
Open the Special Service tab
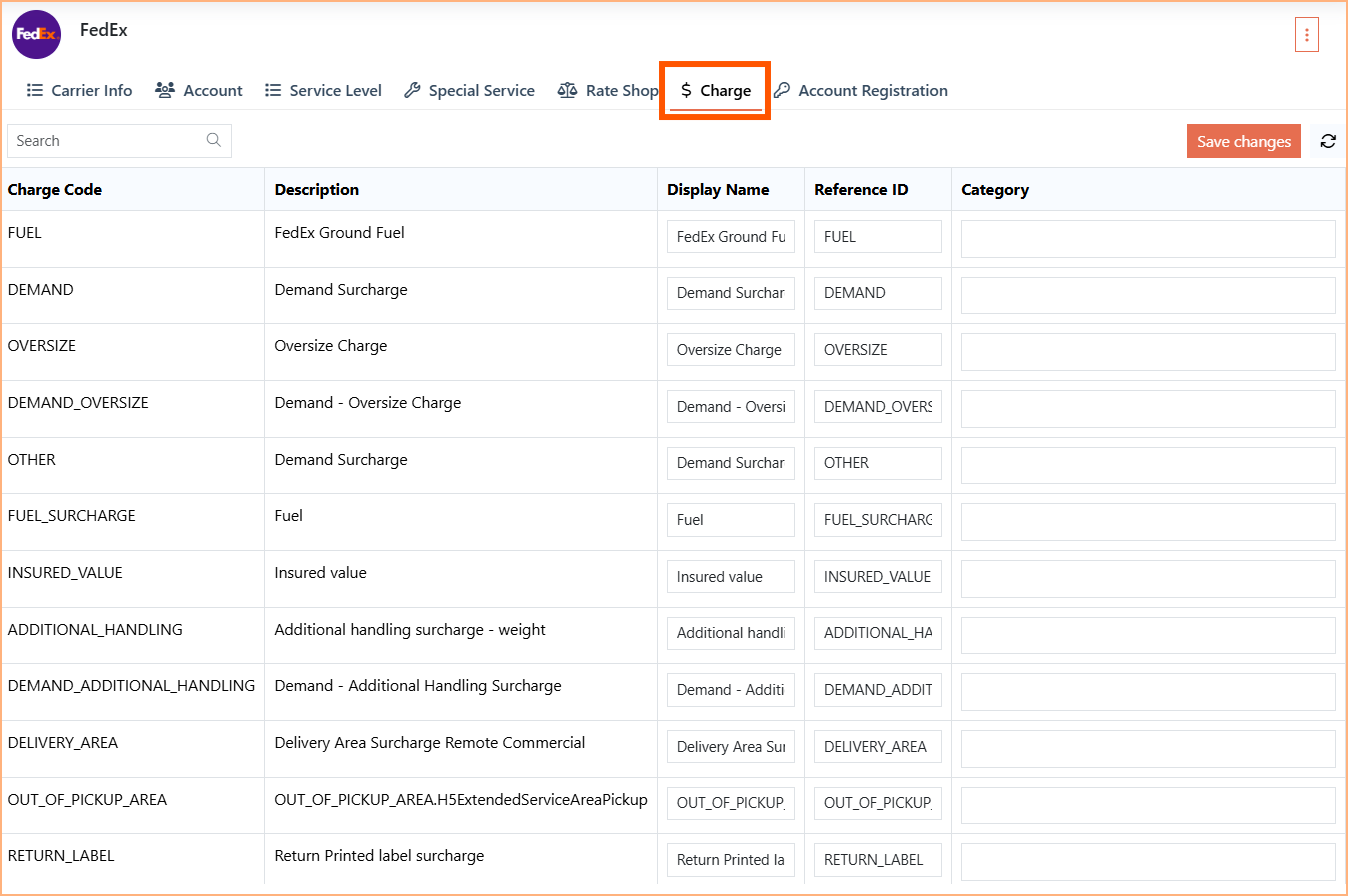coord(469,90)
